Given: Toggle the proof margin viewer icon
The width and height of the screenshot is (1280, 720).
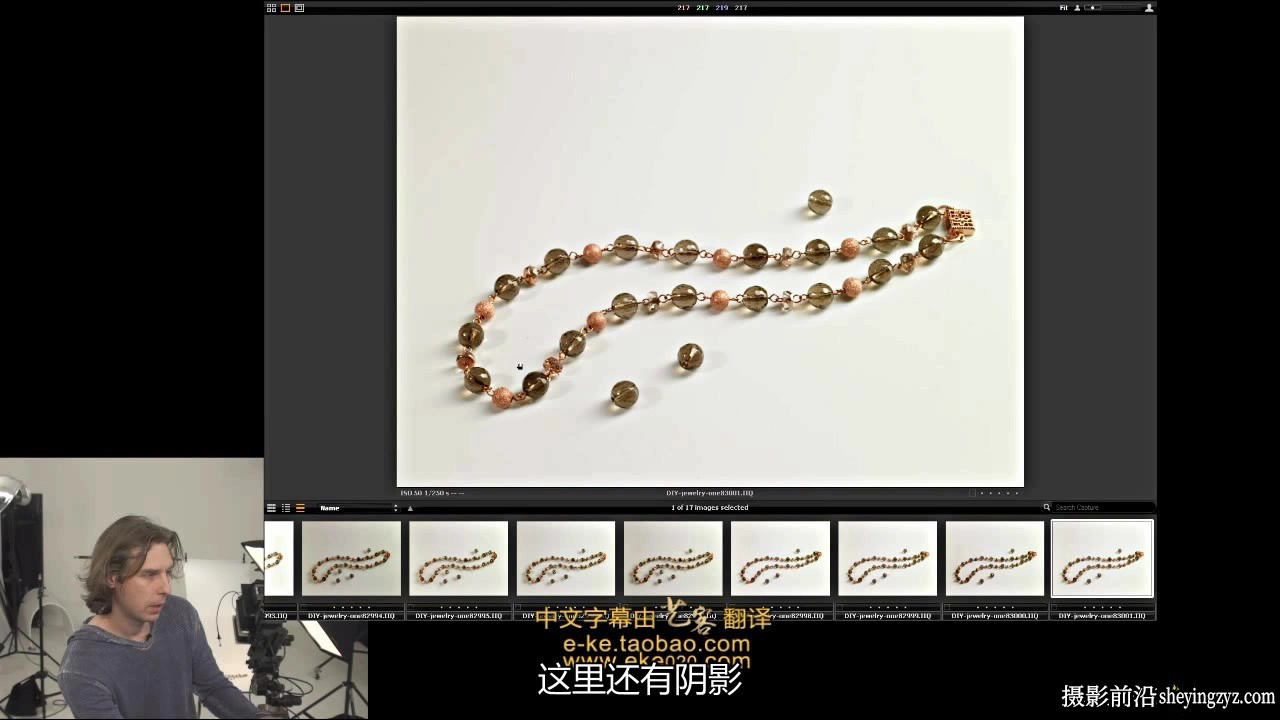Looking at the screenshot, I should click(299, 8).
